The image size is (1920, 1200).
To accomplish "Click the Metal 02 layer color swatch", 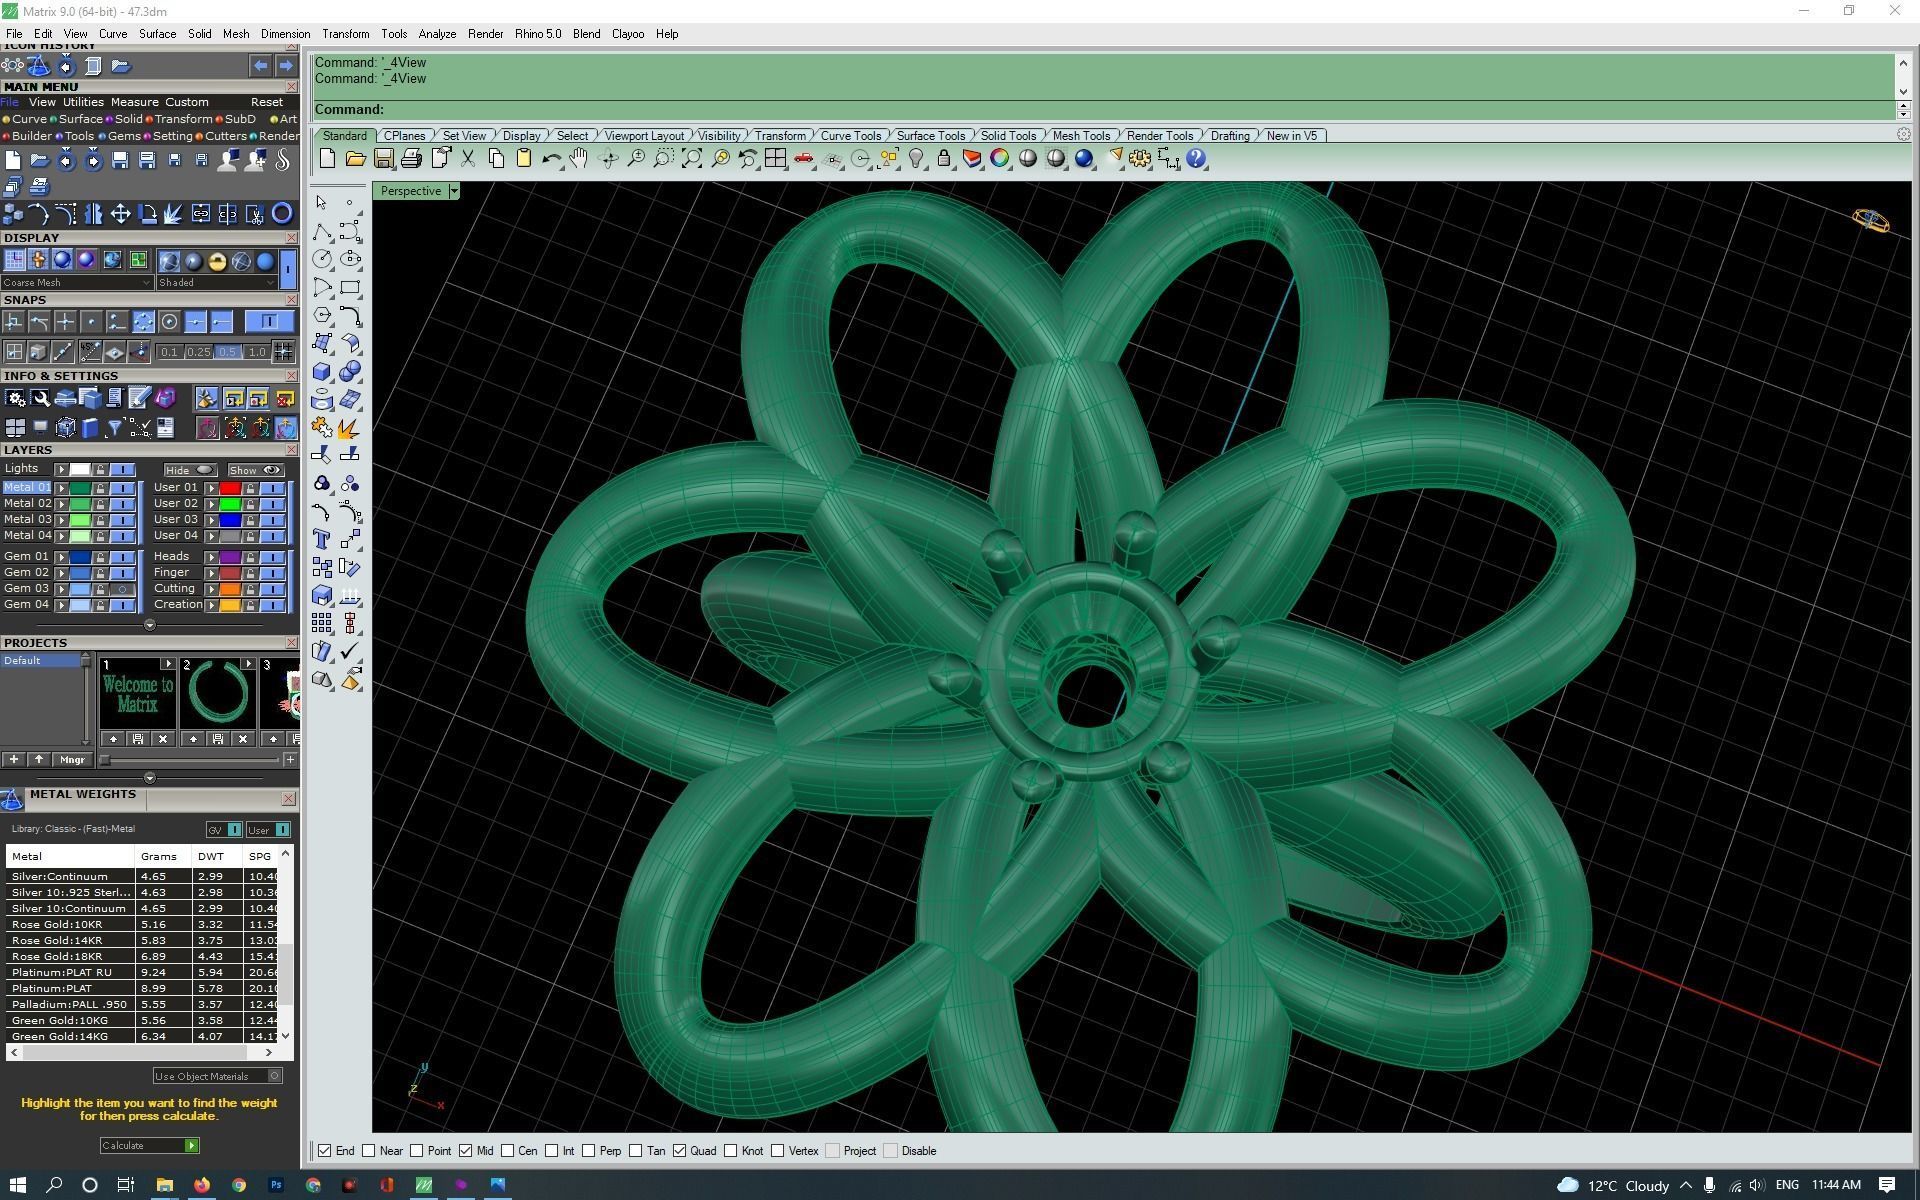I will coord(80,504).
